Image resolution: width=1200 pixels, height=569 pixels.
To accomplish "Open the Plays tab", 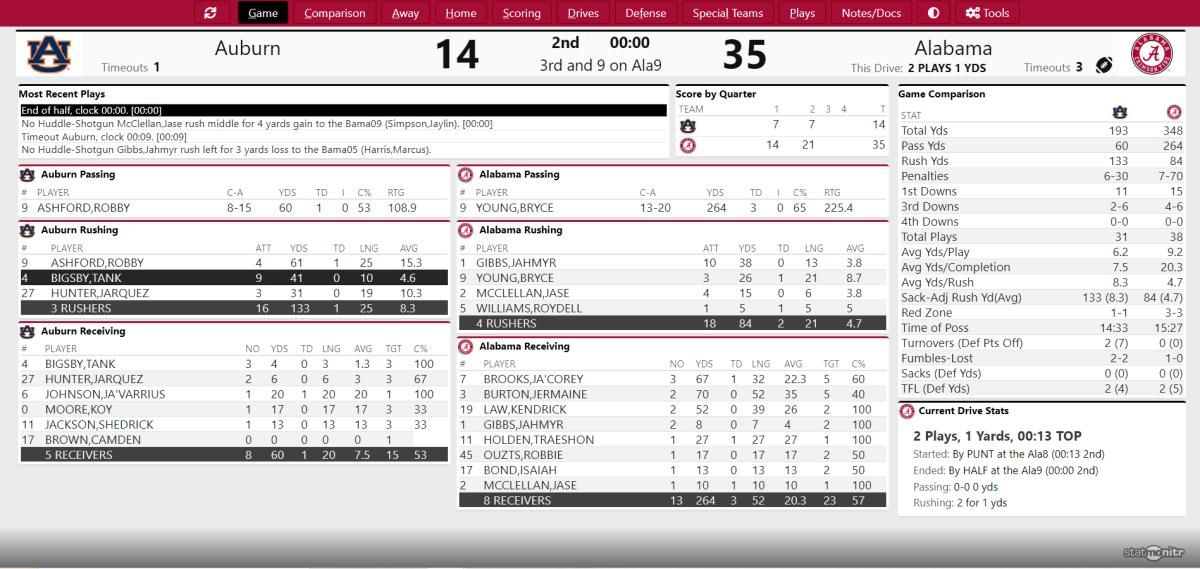I will pyautogui.click(x=802, y=13).
